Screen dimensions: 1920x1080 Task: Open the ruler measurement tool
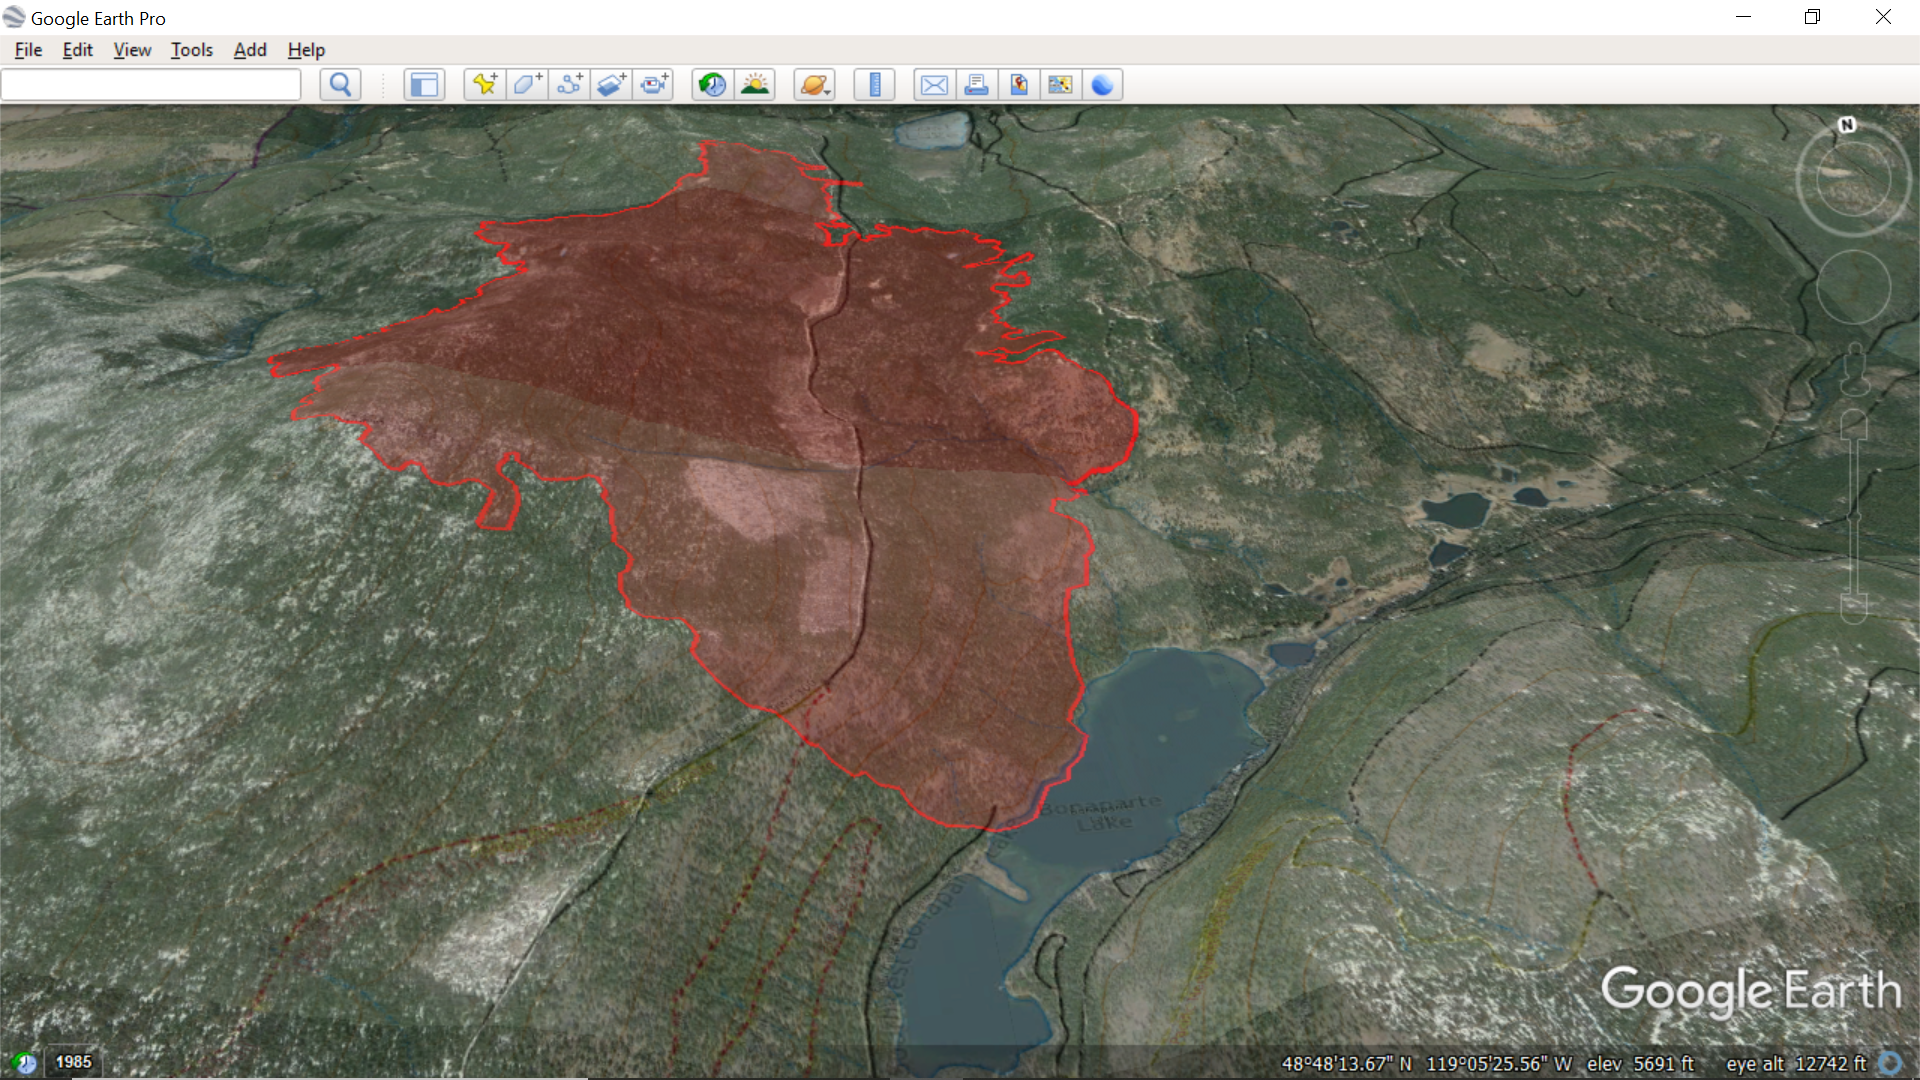coord(874,85)
